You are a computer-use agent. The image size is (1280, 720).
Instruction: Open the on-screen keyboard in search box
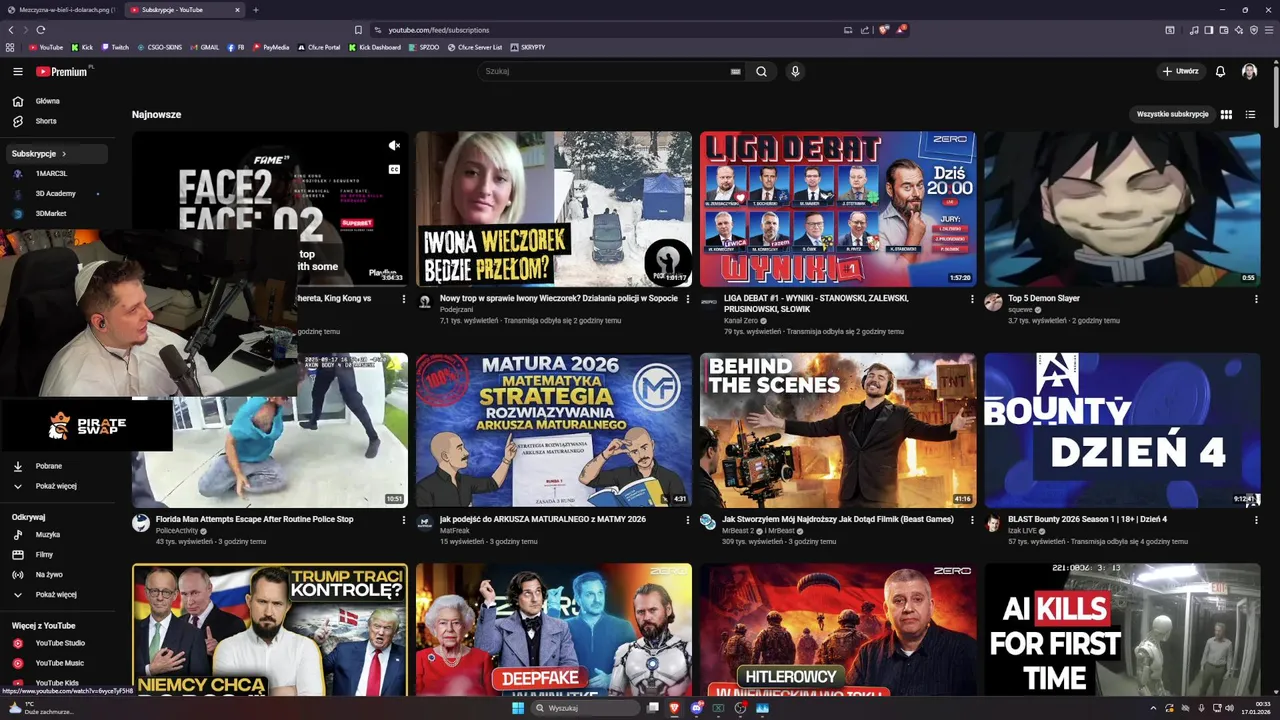coord(735,71)
